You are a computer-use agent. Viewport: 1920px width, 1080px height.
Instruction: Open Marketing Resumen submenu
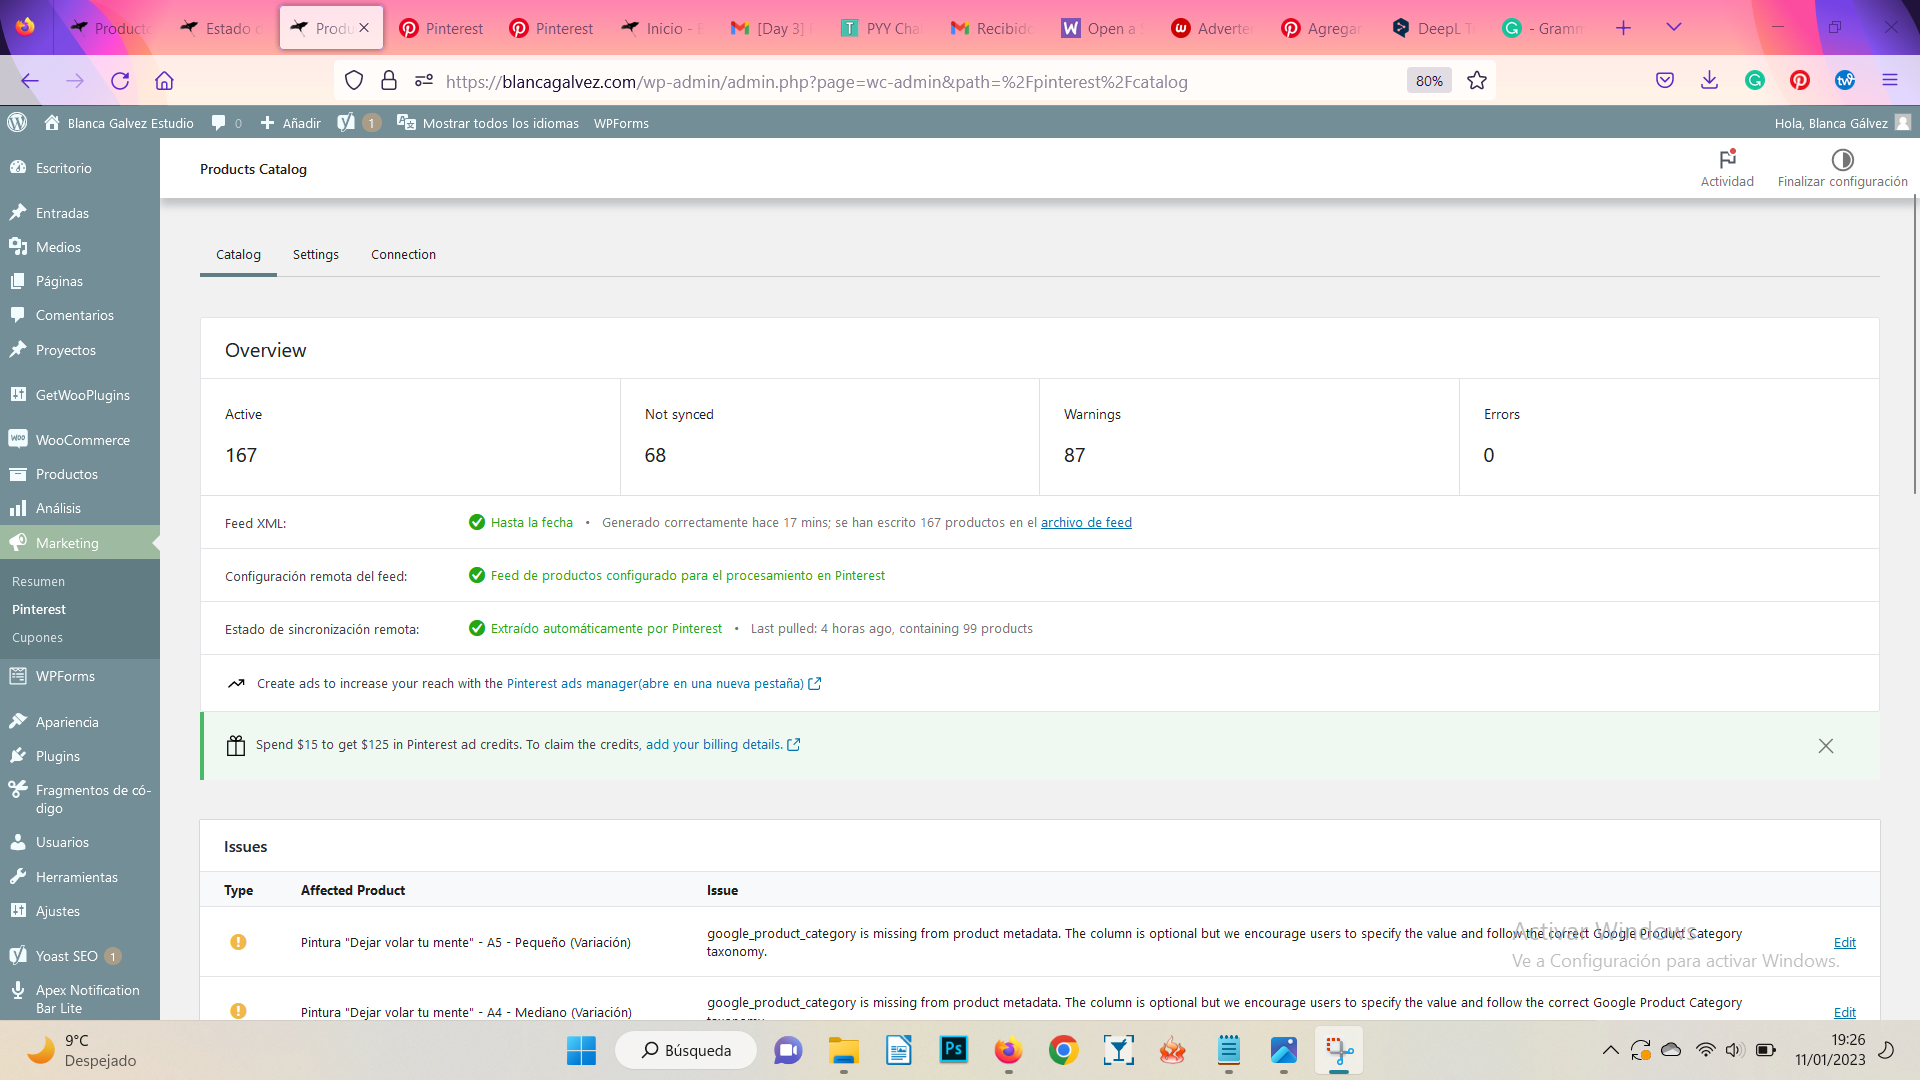[x=38, y=581]
